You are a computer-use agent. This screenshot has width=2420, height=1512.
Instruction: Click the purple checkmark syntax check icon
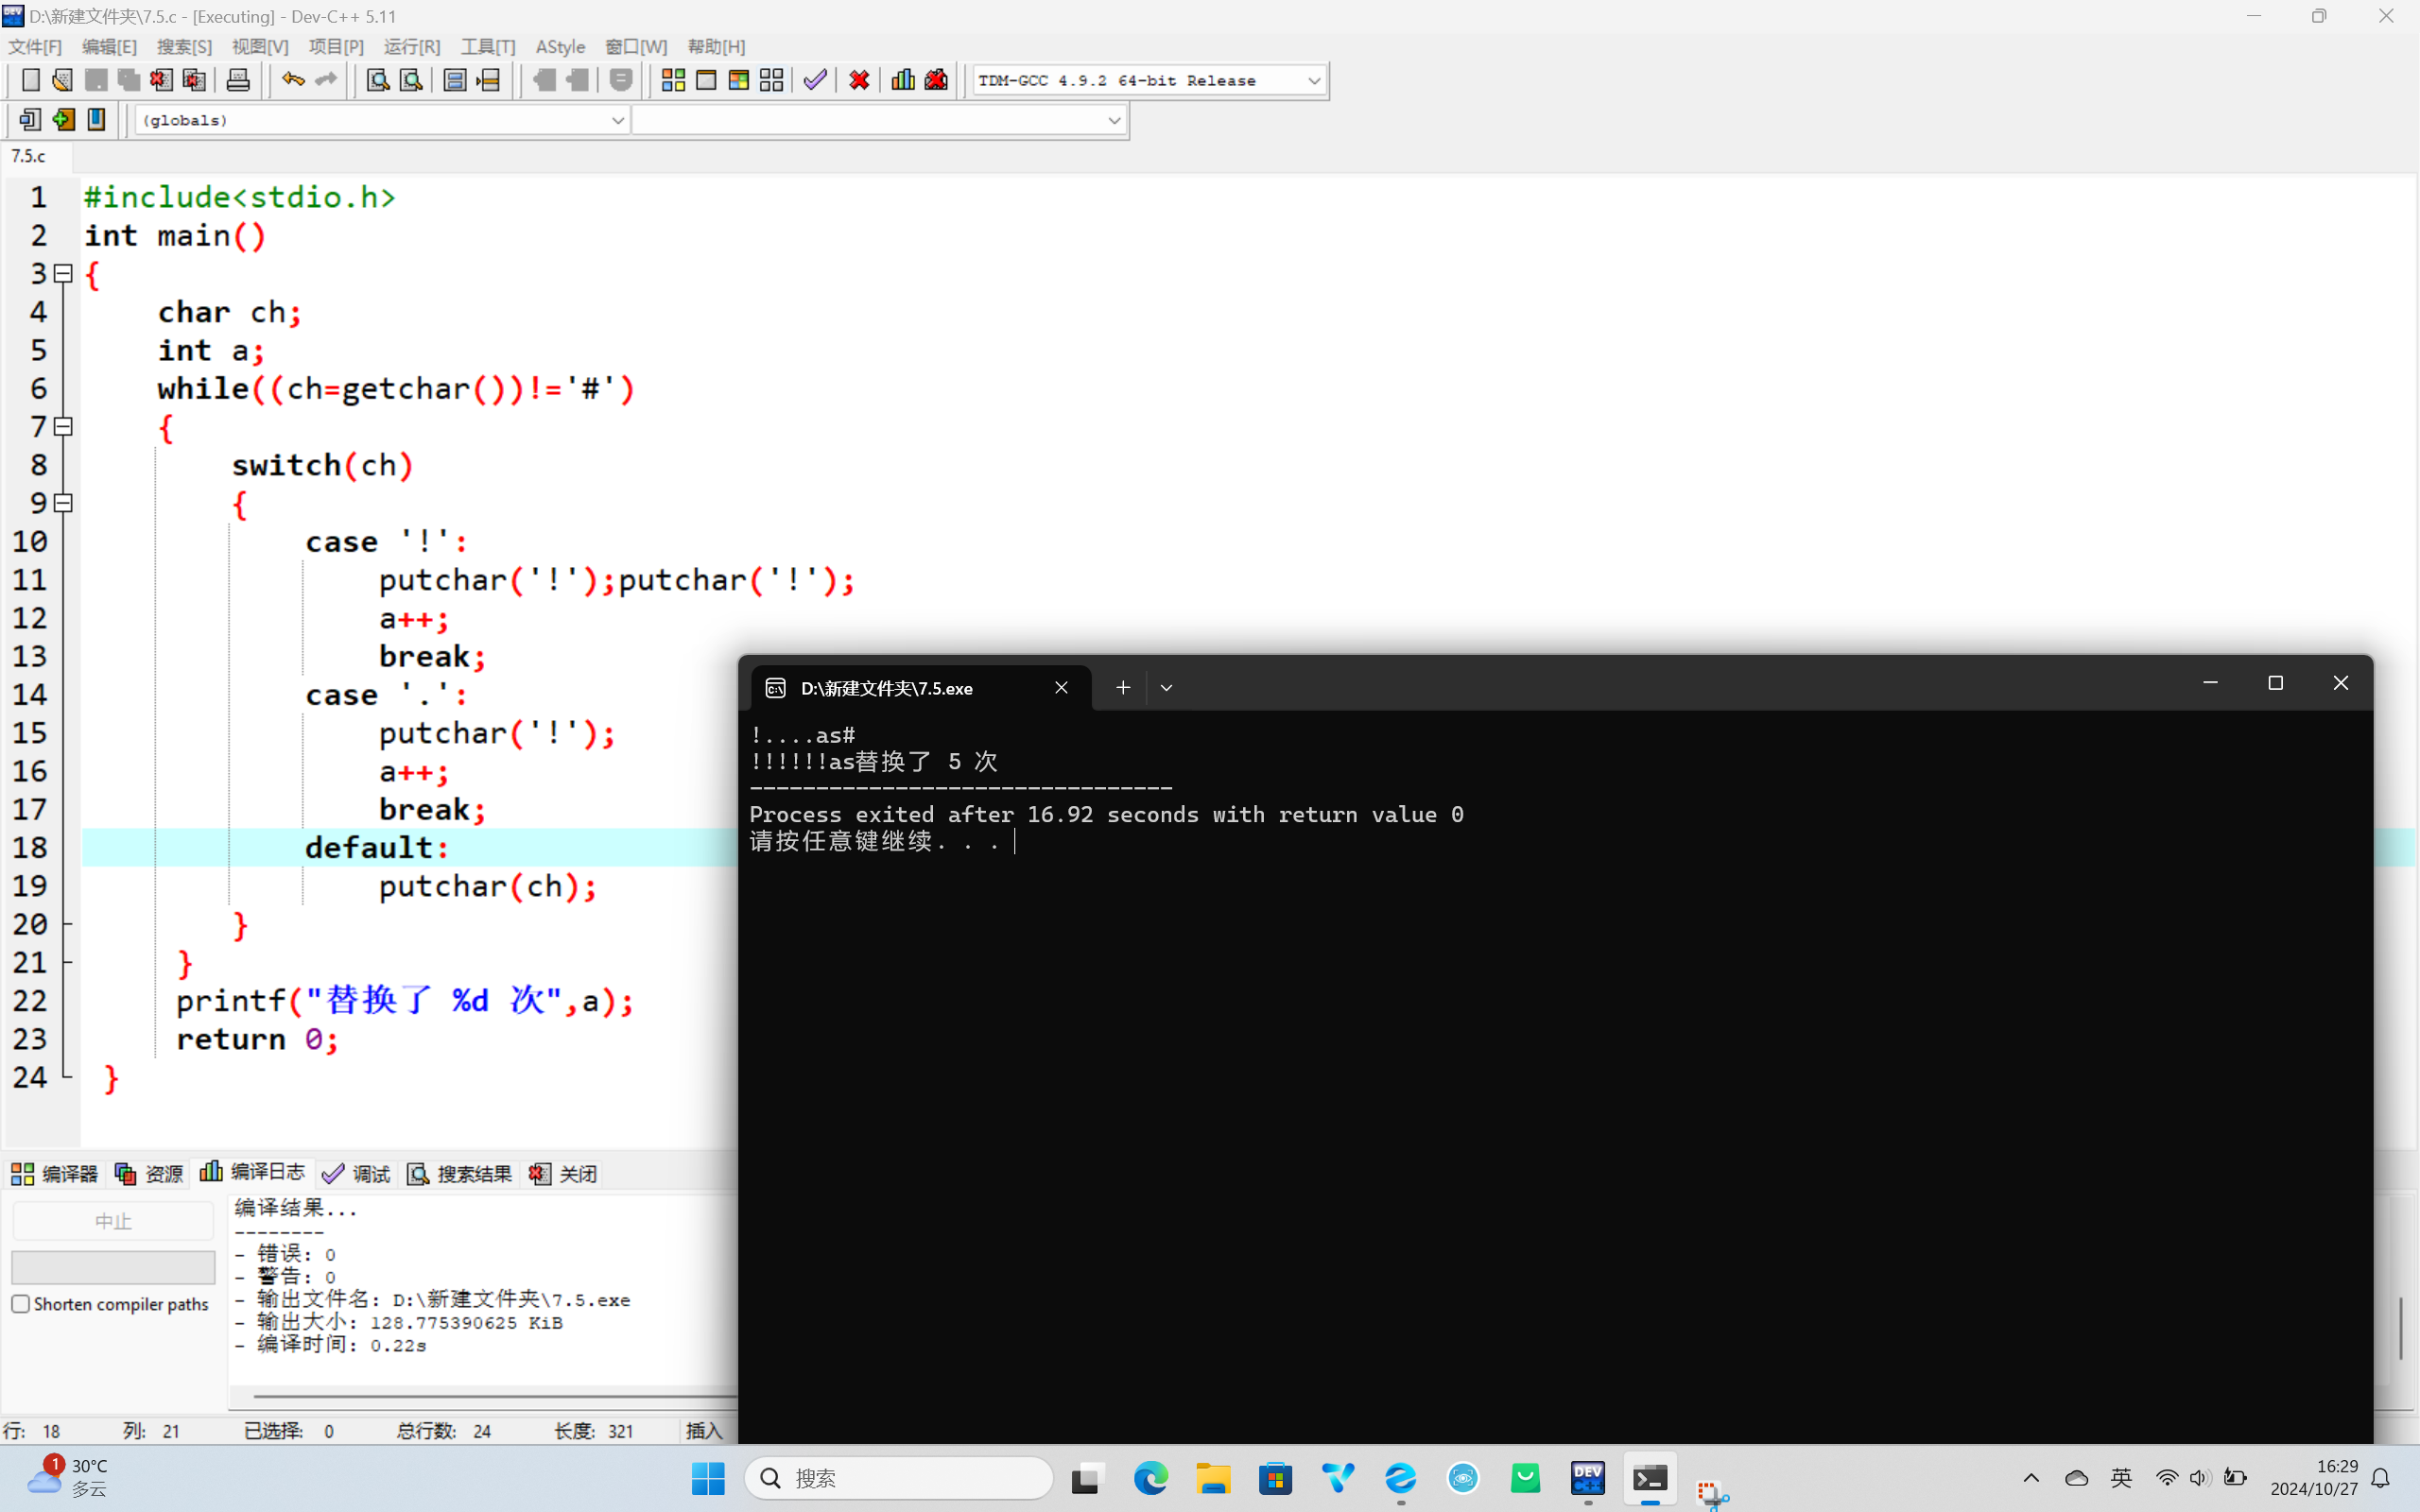click(815, 80)
